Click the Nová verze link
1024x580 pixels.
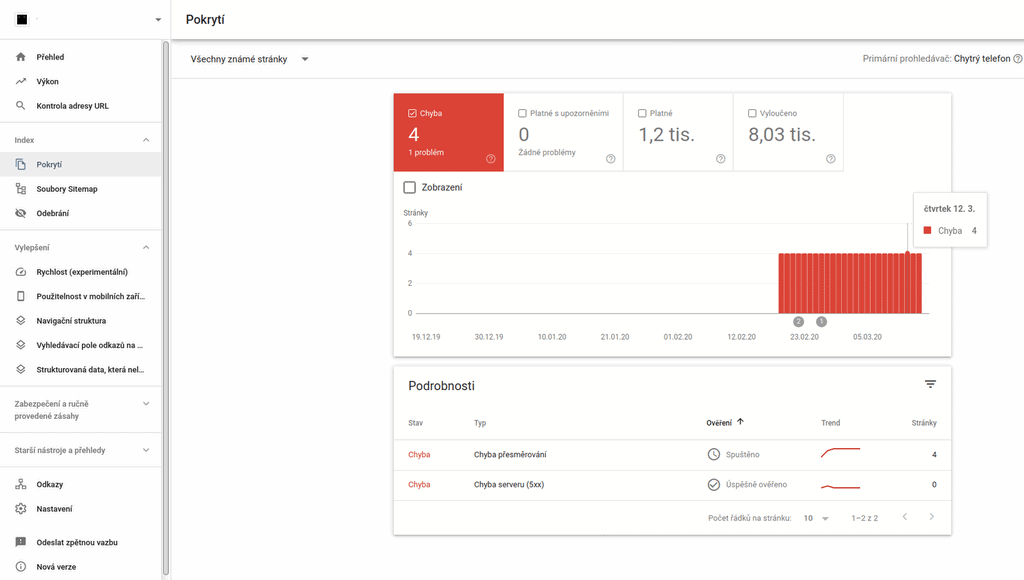56,566
